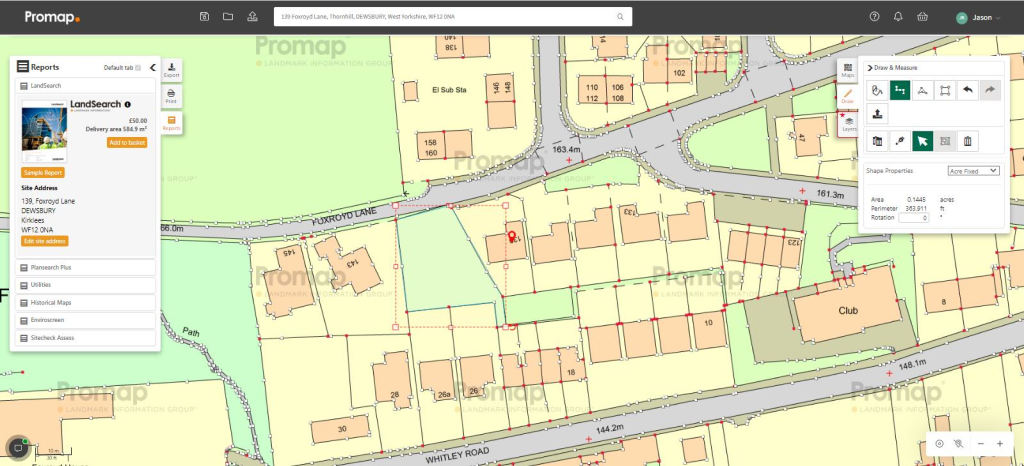Click the Promap logo
Image resolution: width=1024 pixels, height=466 pixels.
click(x=52, y=18)
